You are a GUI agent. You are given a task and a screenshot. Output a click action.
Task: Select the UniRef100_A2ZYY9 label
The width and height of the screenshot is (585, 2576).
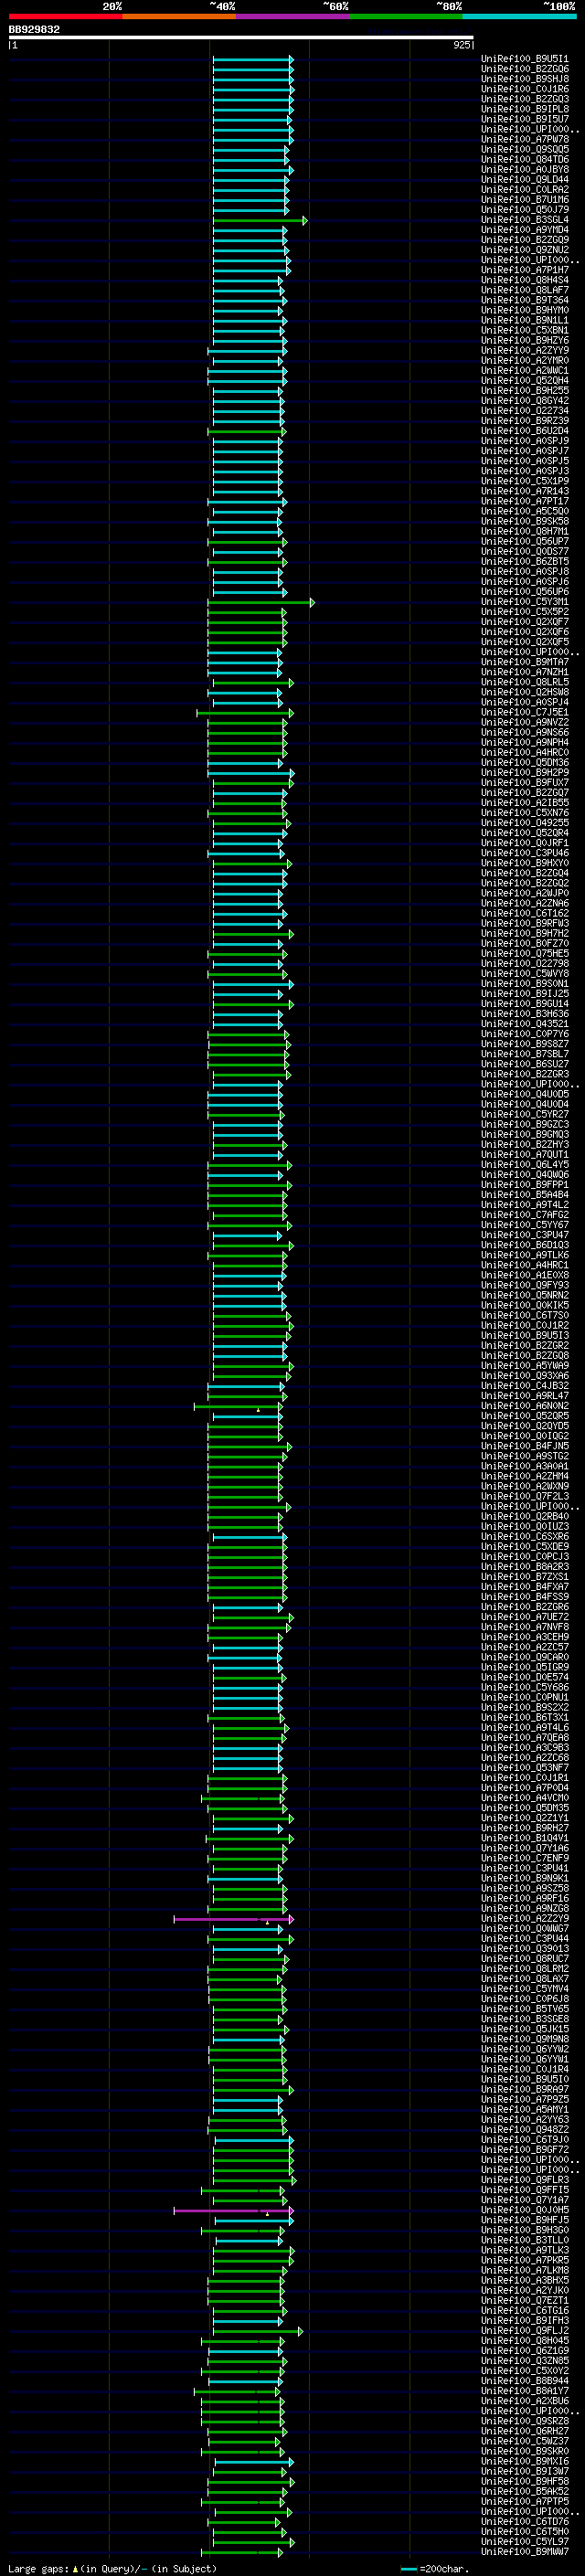[525, 351]
